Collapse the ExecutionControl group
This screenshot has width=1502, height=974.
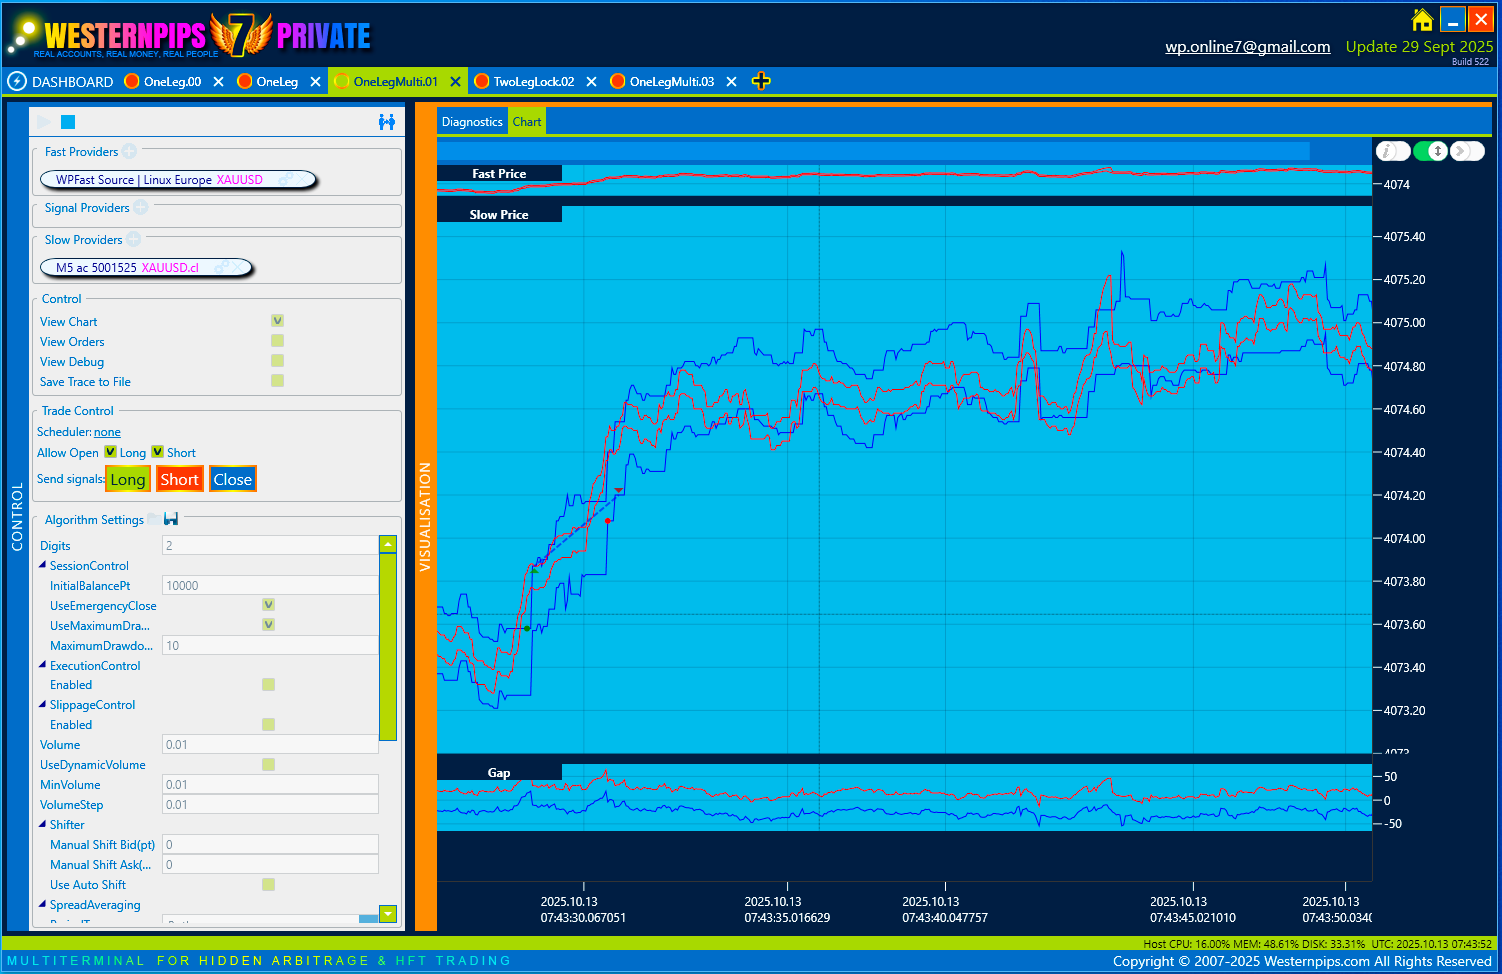tap(43, 665)
